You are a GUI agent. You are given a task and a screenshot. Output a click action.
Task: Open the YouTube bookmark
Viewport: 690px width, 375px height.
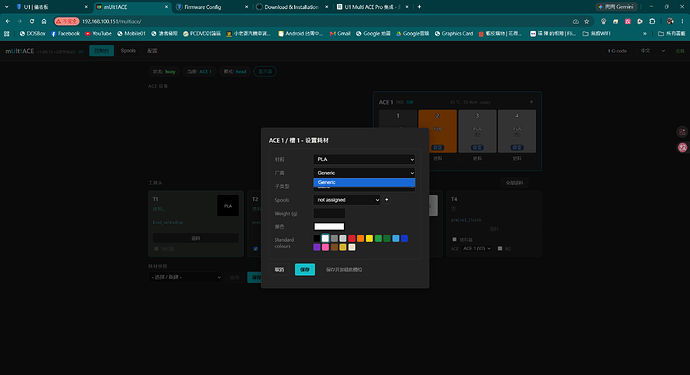(98, 33)
